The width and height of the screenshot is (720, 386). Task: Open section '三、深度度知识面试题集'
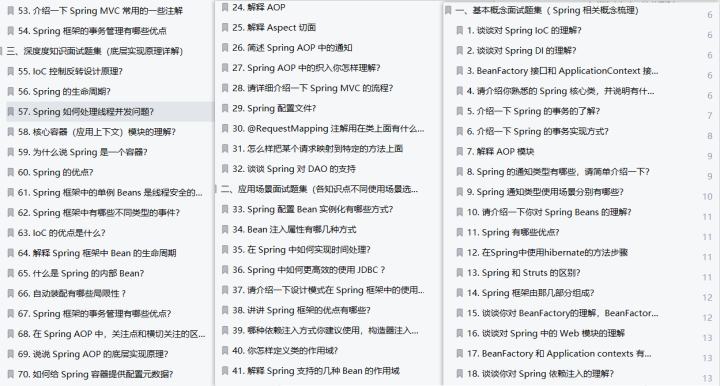[95, 51]
